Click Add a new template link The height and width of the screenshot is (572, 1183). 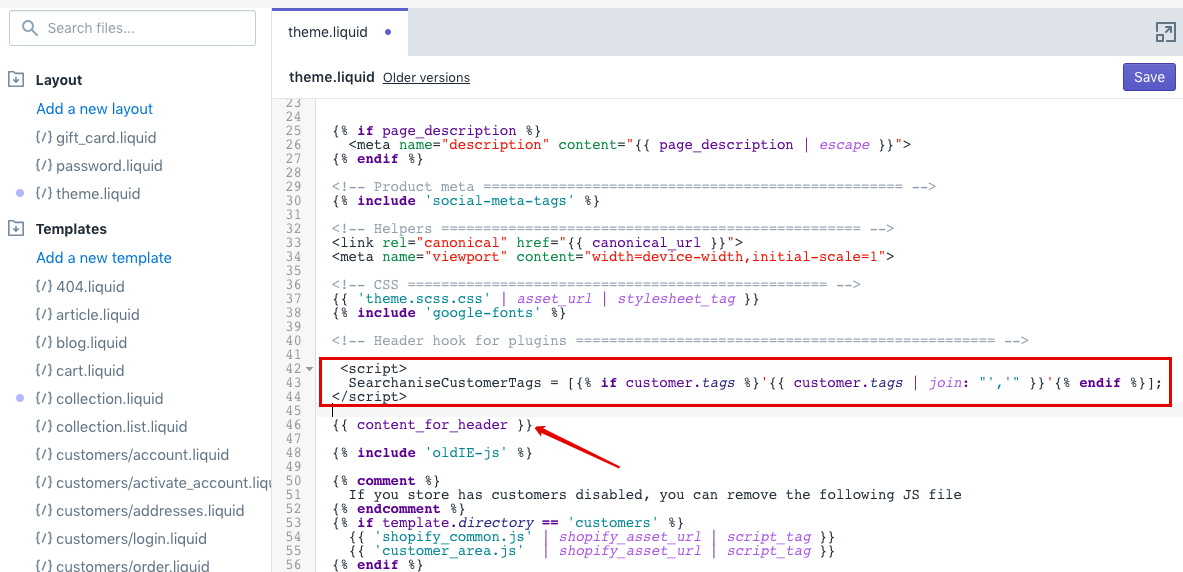tap(104, 257)
